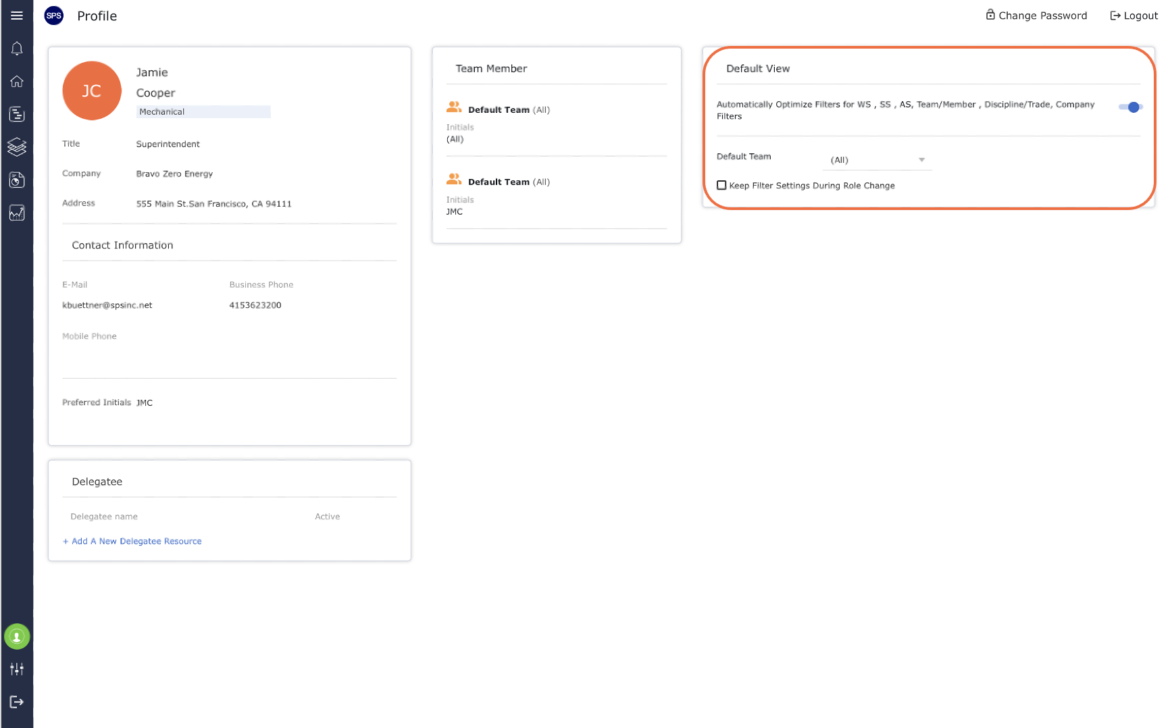Click the sidebar logout icon at bottom
The image size is (1170, 728).
tap(16, 702)
